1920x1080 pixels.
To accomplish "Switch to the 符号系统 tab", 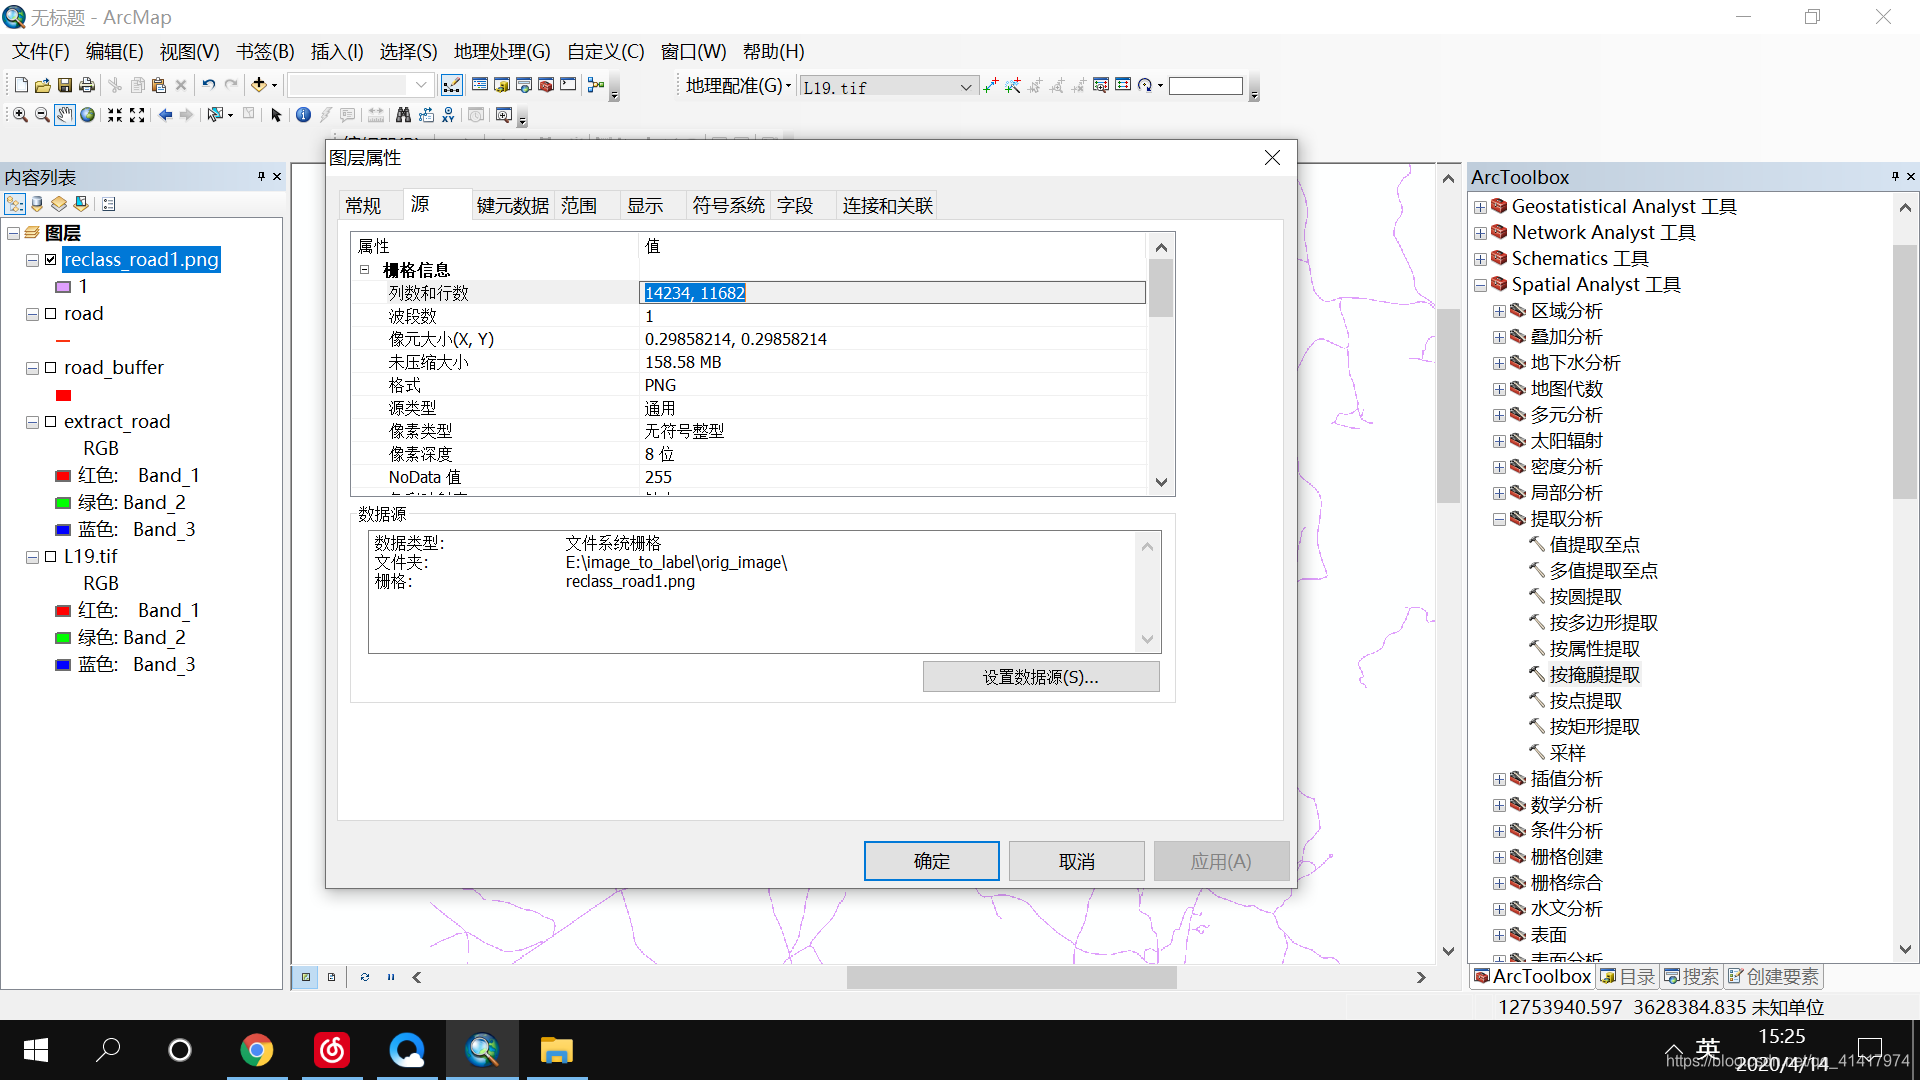I will click(x=729, y=205).
